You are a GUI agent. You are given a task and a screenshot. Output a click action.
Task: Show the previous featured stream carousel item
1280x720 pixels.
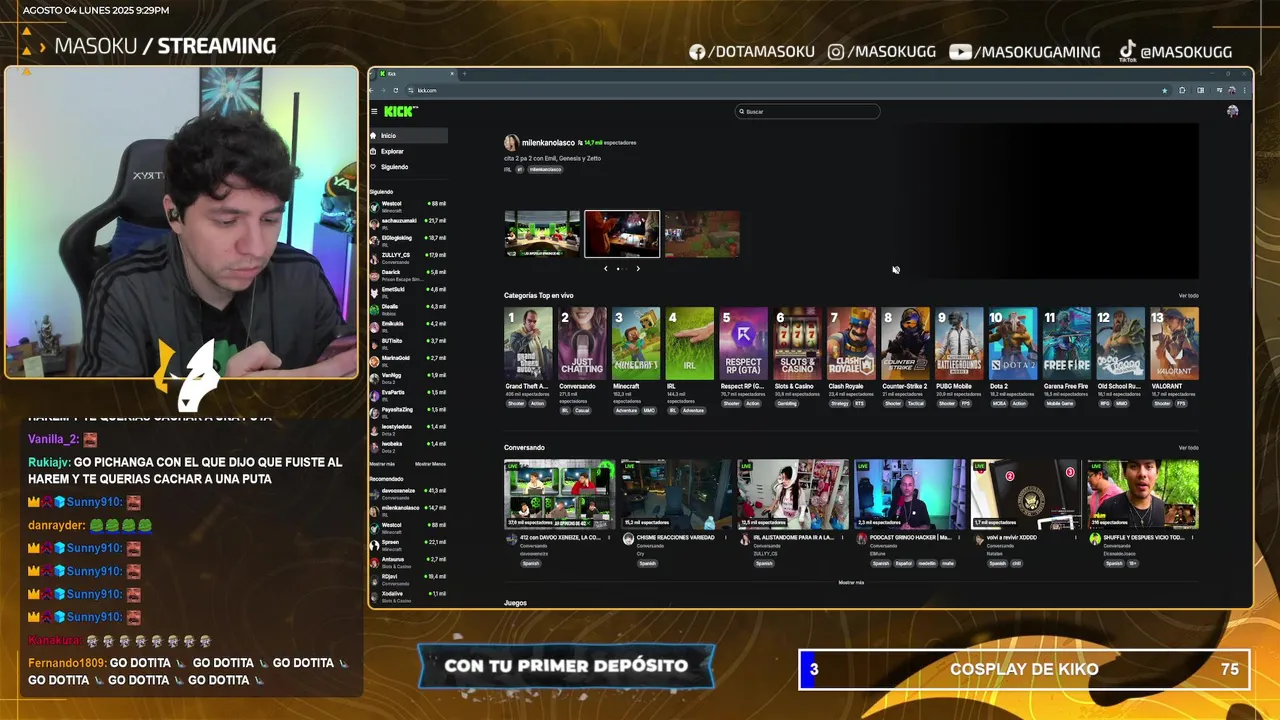pos(605,268)
